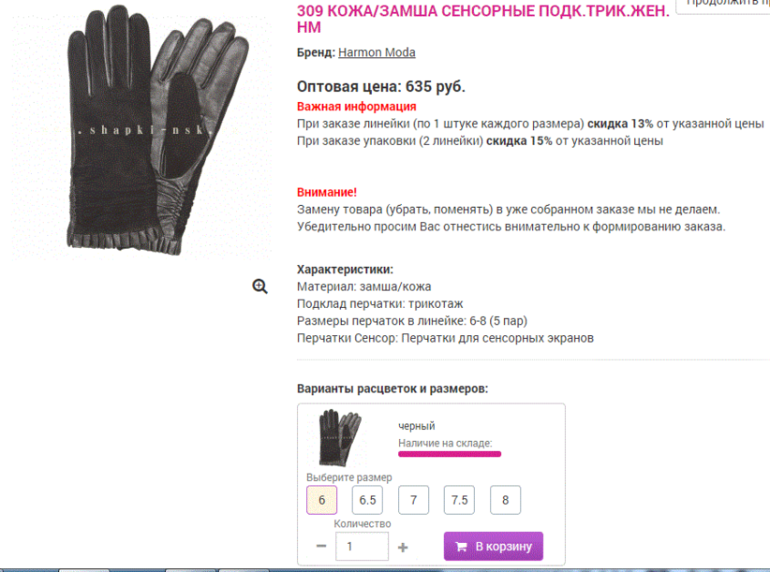Image resolution: width=770 pixels, height=572 pixels.
Task: Click the Оптовая цена price text
Action: [381, 86]
